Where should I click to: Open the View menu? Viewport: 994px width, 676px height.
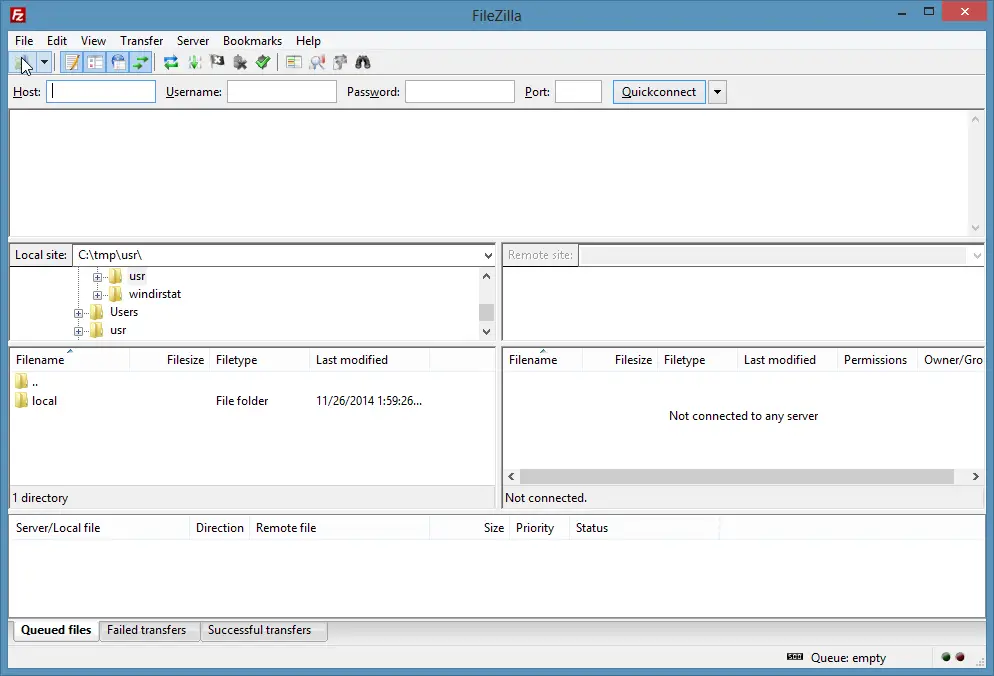click(x=93, y=41)
